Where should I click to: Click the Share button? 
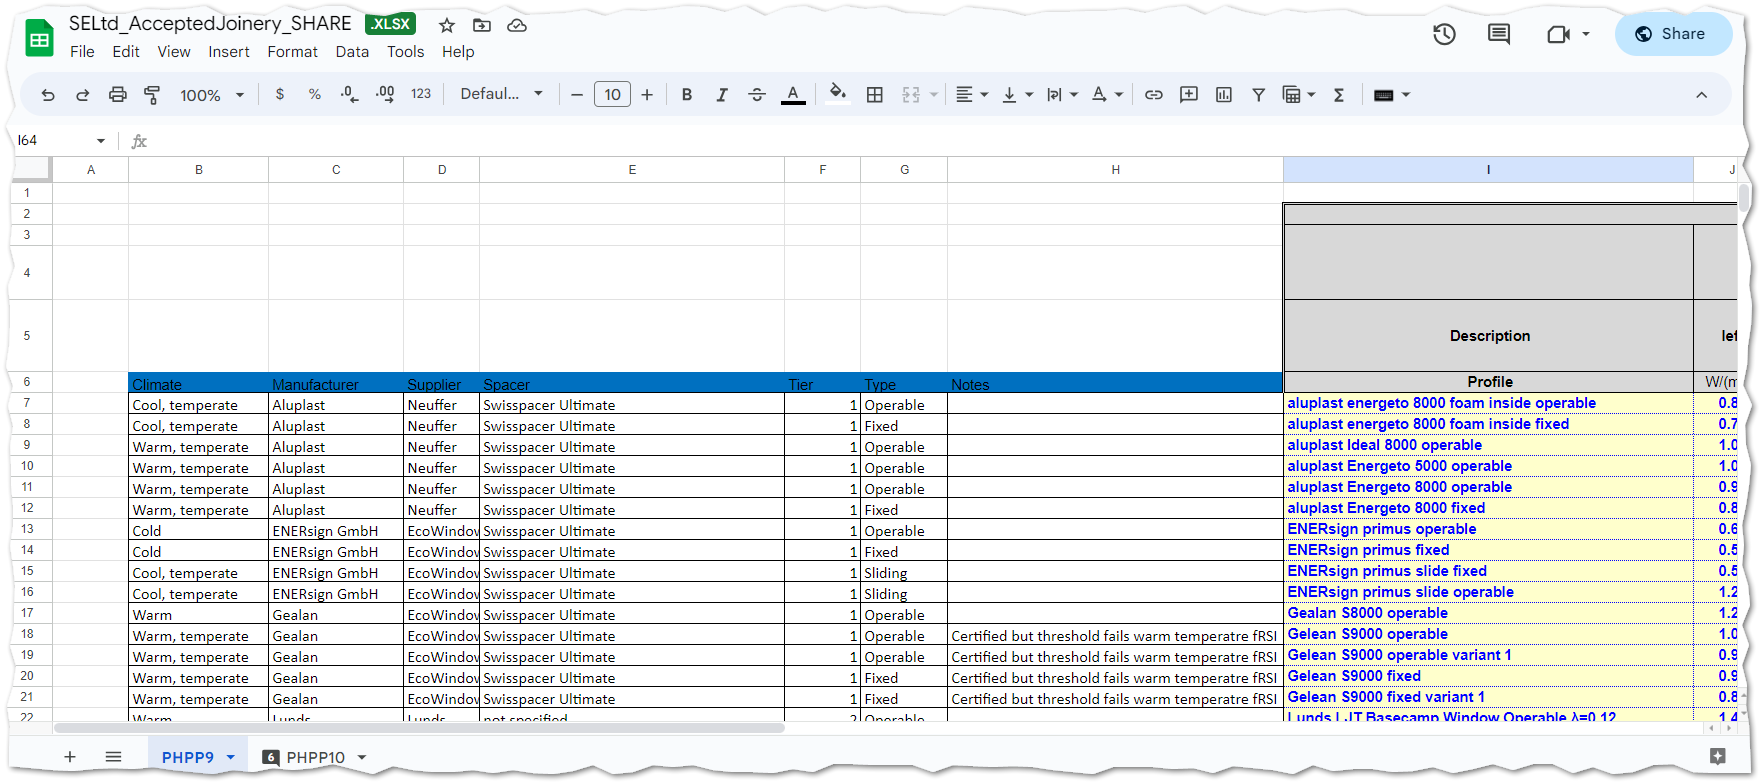point(1674,34)
